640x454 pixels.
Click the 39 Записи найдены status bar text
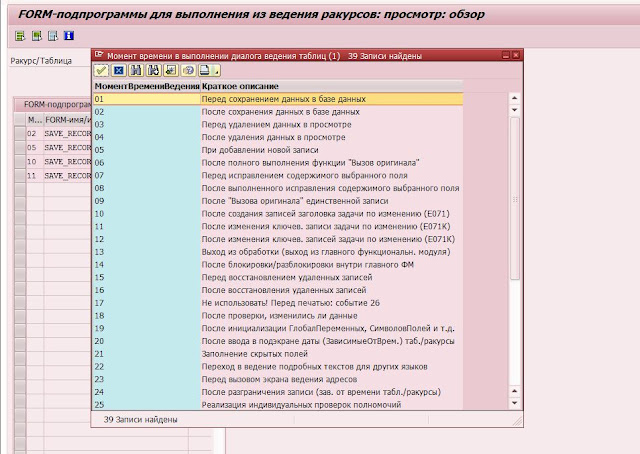tap(140, 419)
